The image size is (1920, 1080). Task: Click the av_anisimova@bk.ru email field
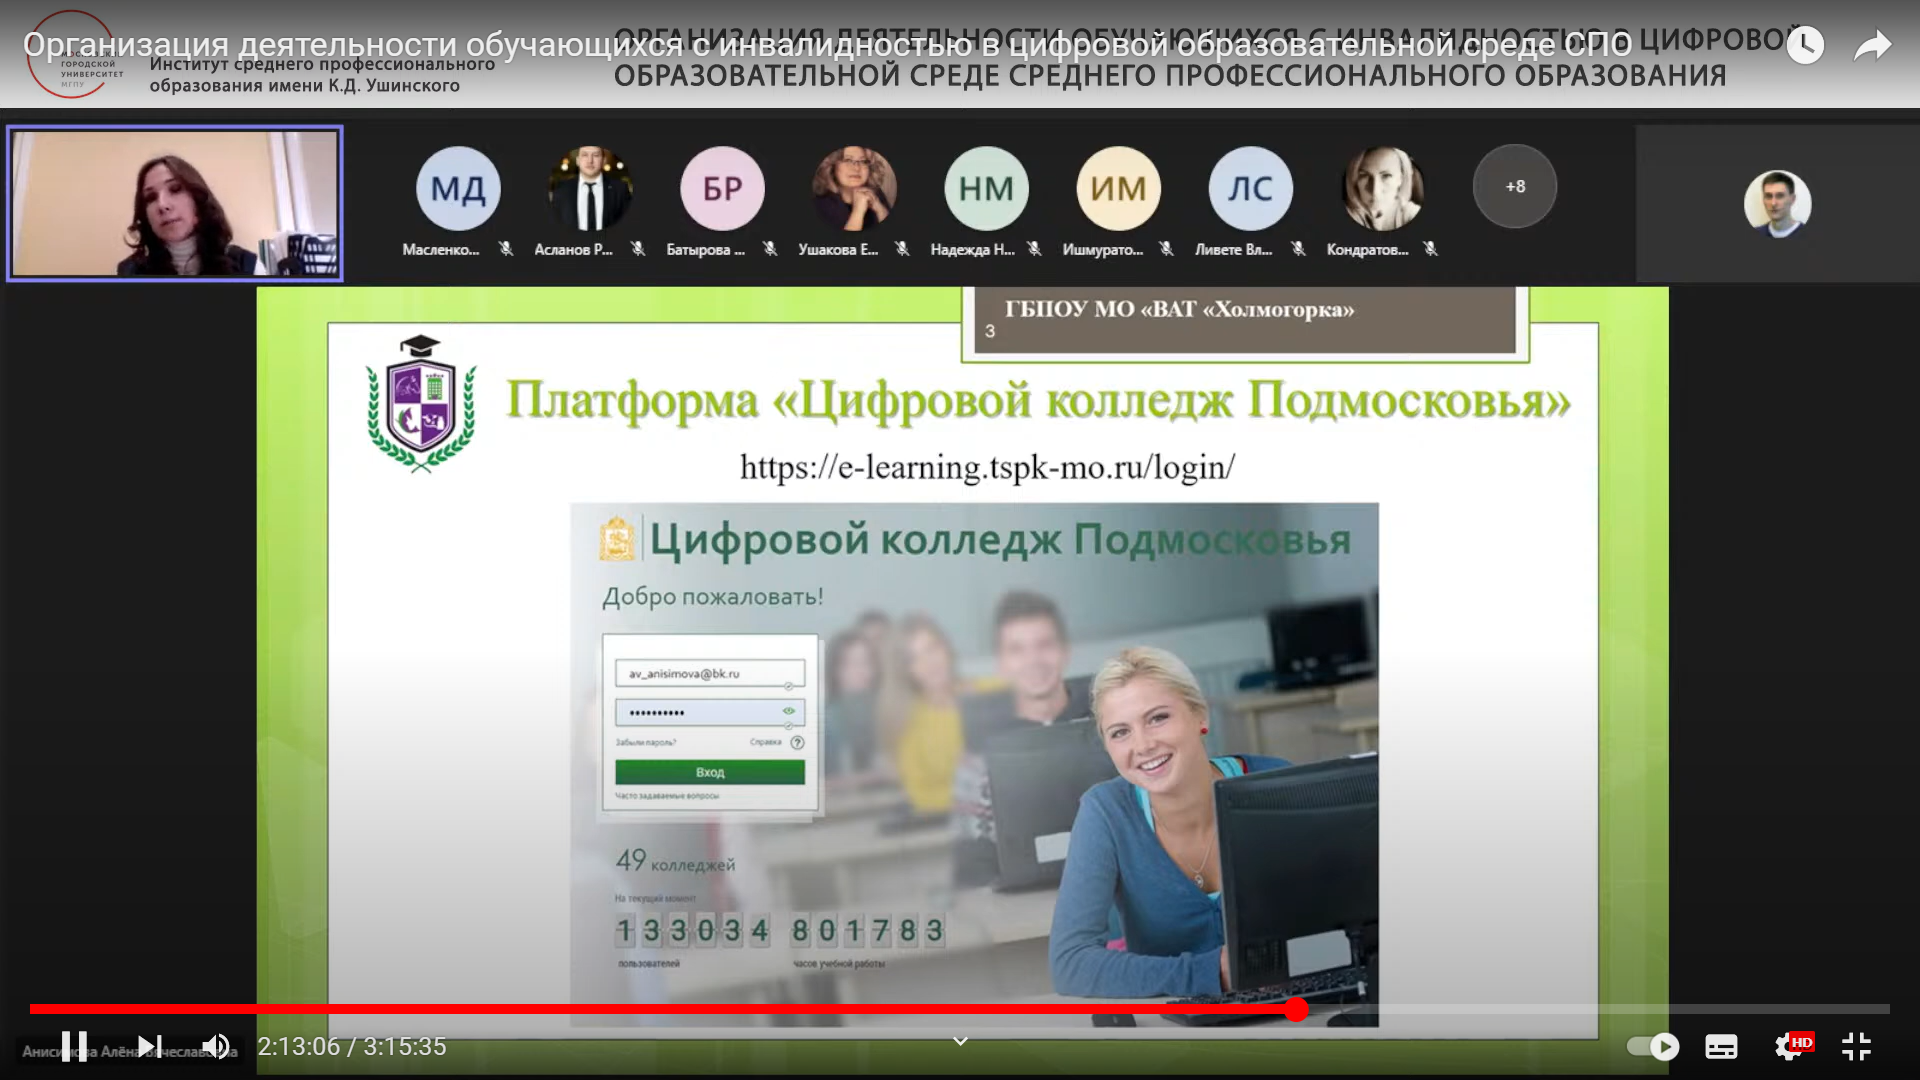coord(709,674)
